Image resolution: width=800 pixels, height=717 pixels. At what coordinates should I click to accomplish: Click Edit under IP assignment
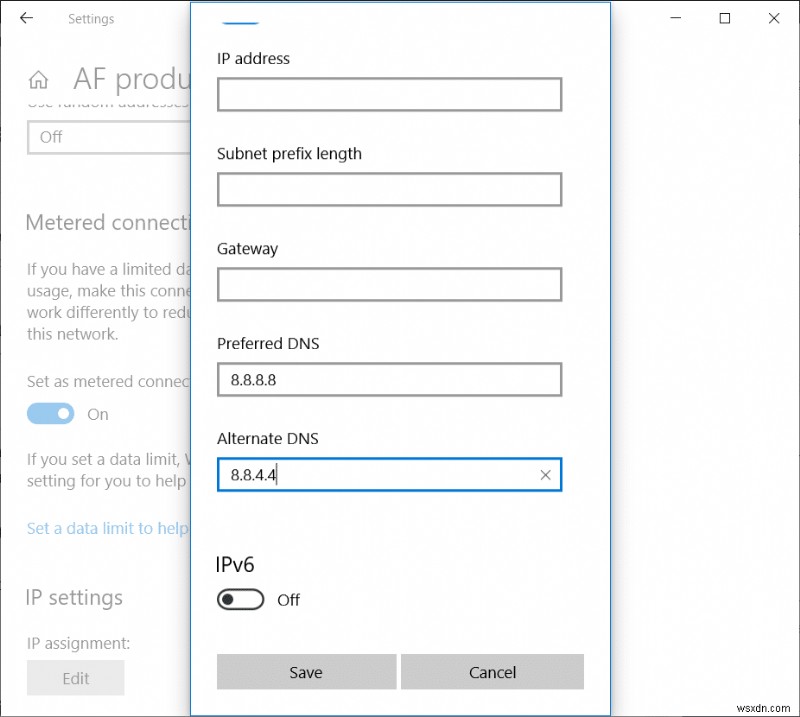[x=75, y=678]
